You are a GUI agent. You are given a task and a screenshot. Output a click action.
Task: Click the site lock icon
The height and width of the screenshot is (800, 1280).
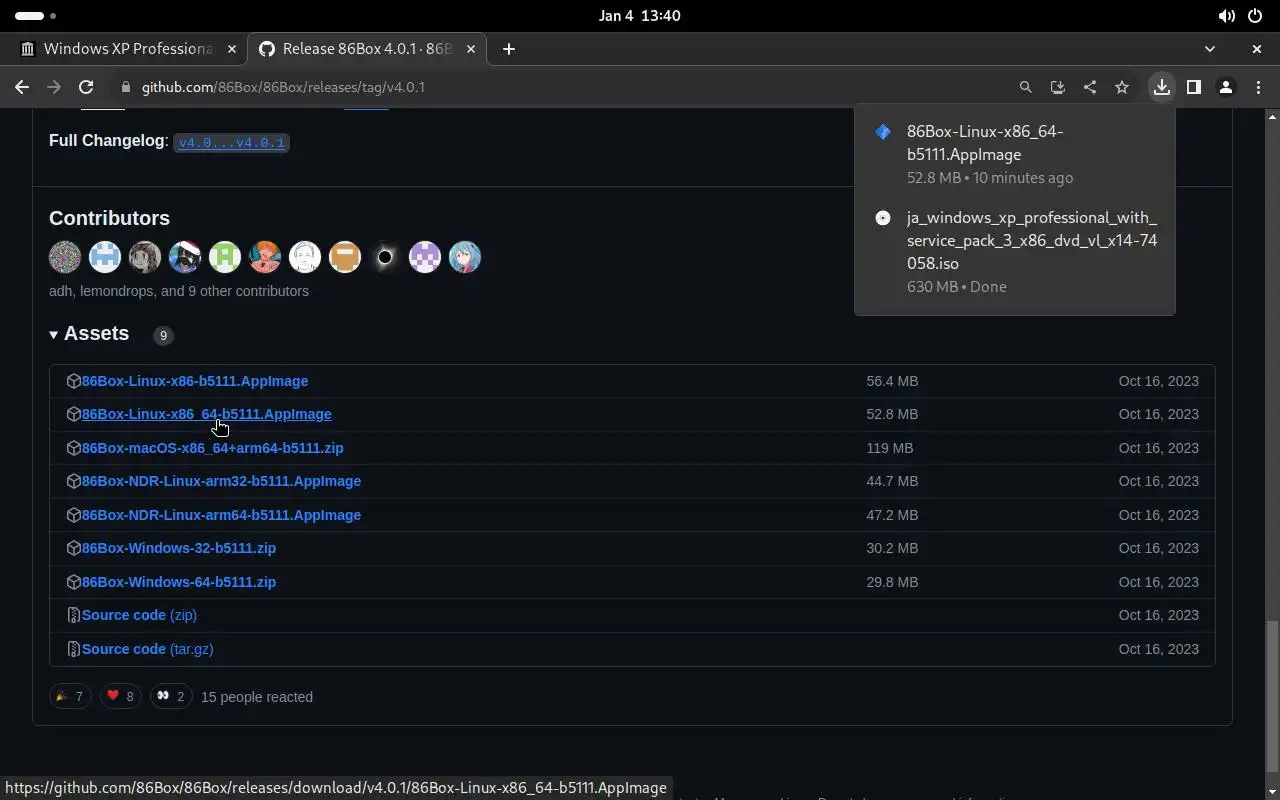click(125, 87)
